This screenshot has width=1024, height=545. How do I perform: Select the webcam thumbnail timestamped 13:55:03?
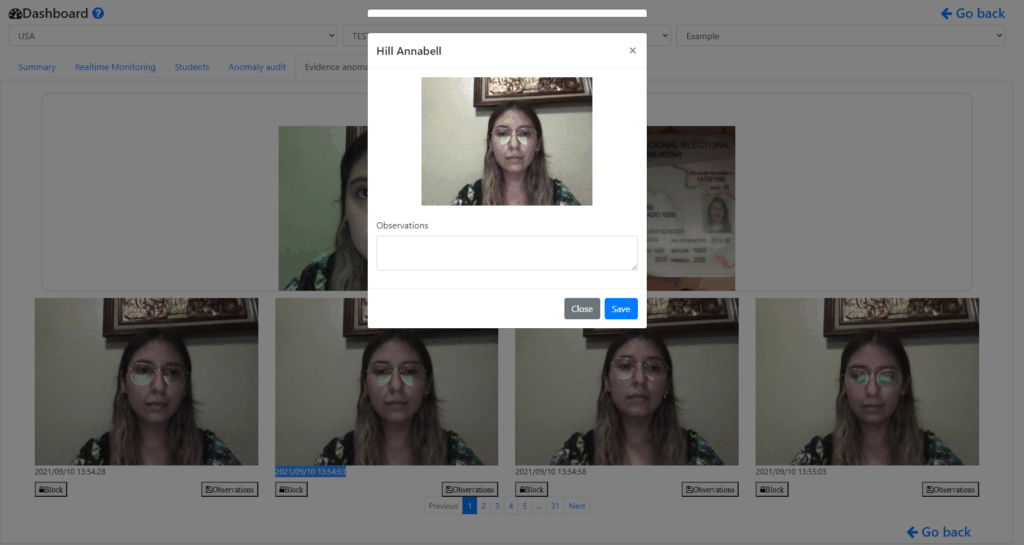point(867,381)
